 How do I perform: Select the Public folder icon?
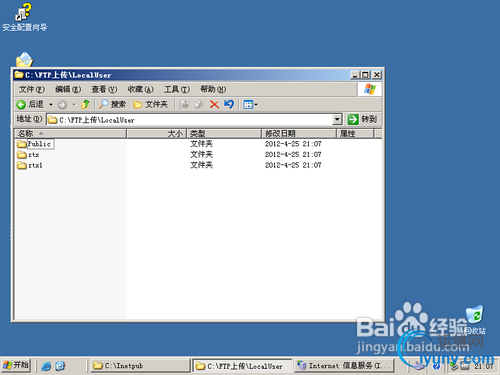pyautogui.click(x=22, y=144)
